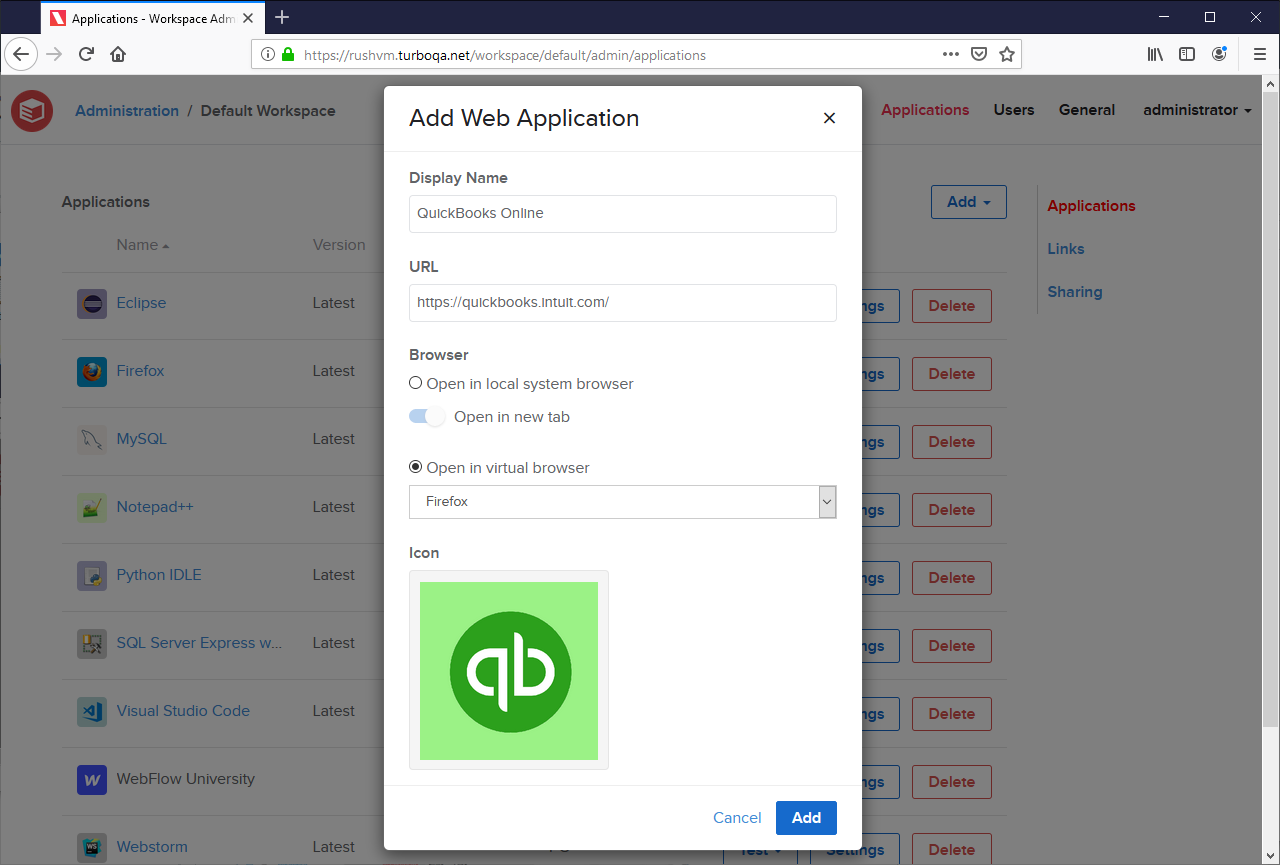Click the Python IDLE application icon
This screenshot has height=865, width=1280.
point(91,575)
